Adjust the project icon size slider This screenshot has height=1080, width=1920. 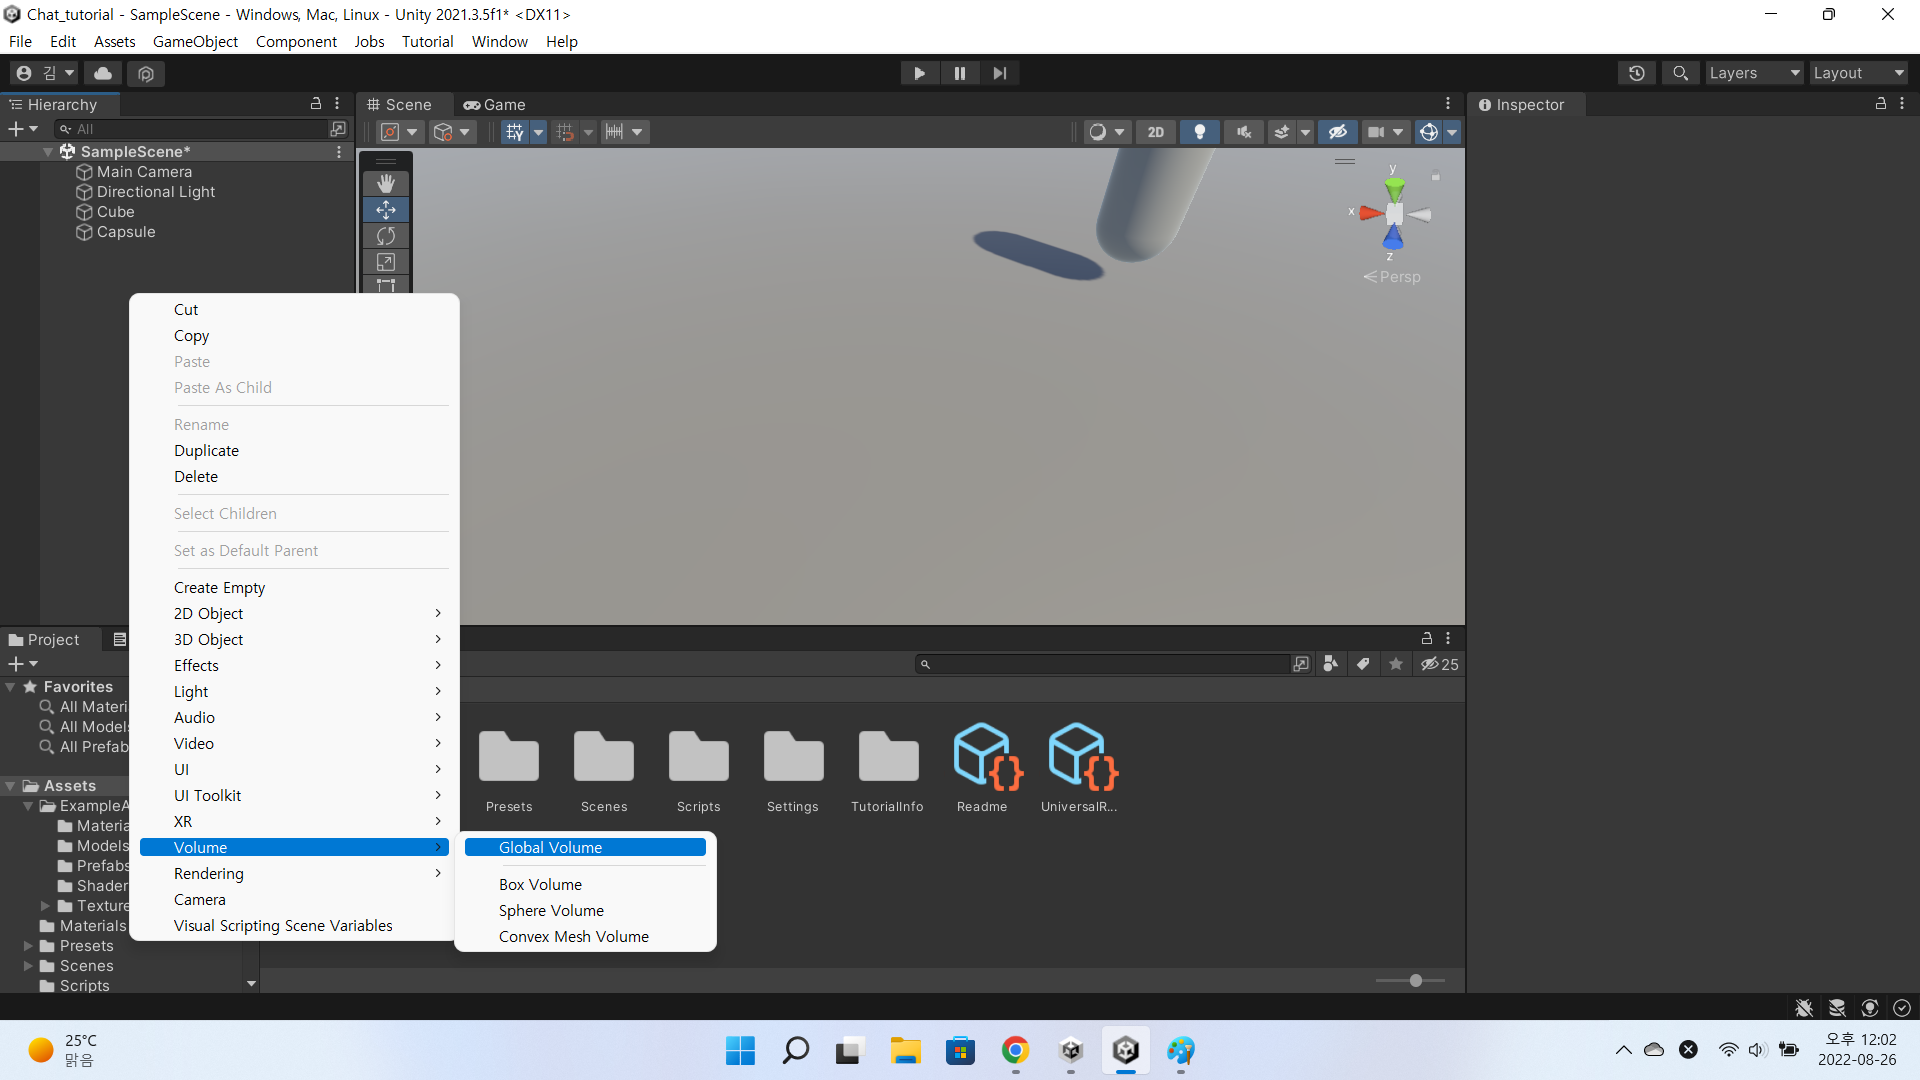pos(1415,981)
